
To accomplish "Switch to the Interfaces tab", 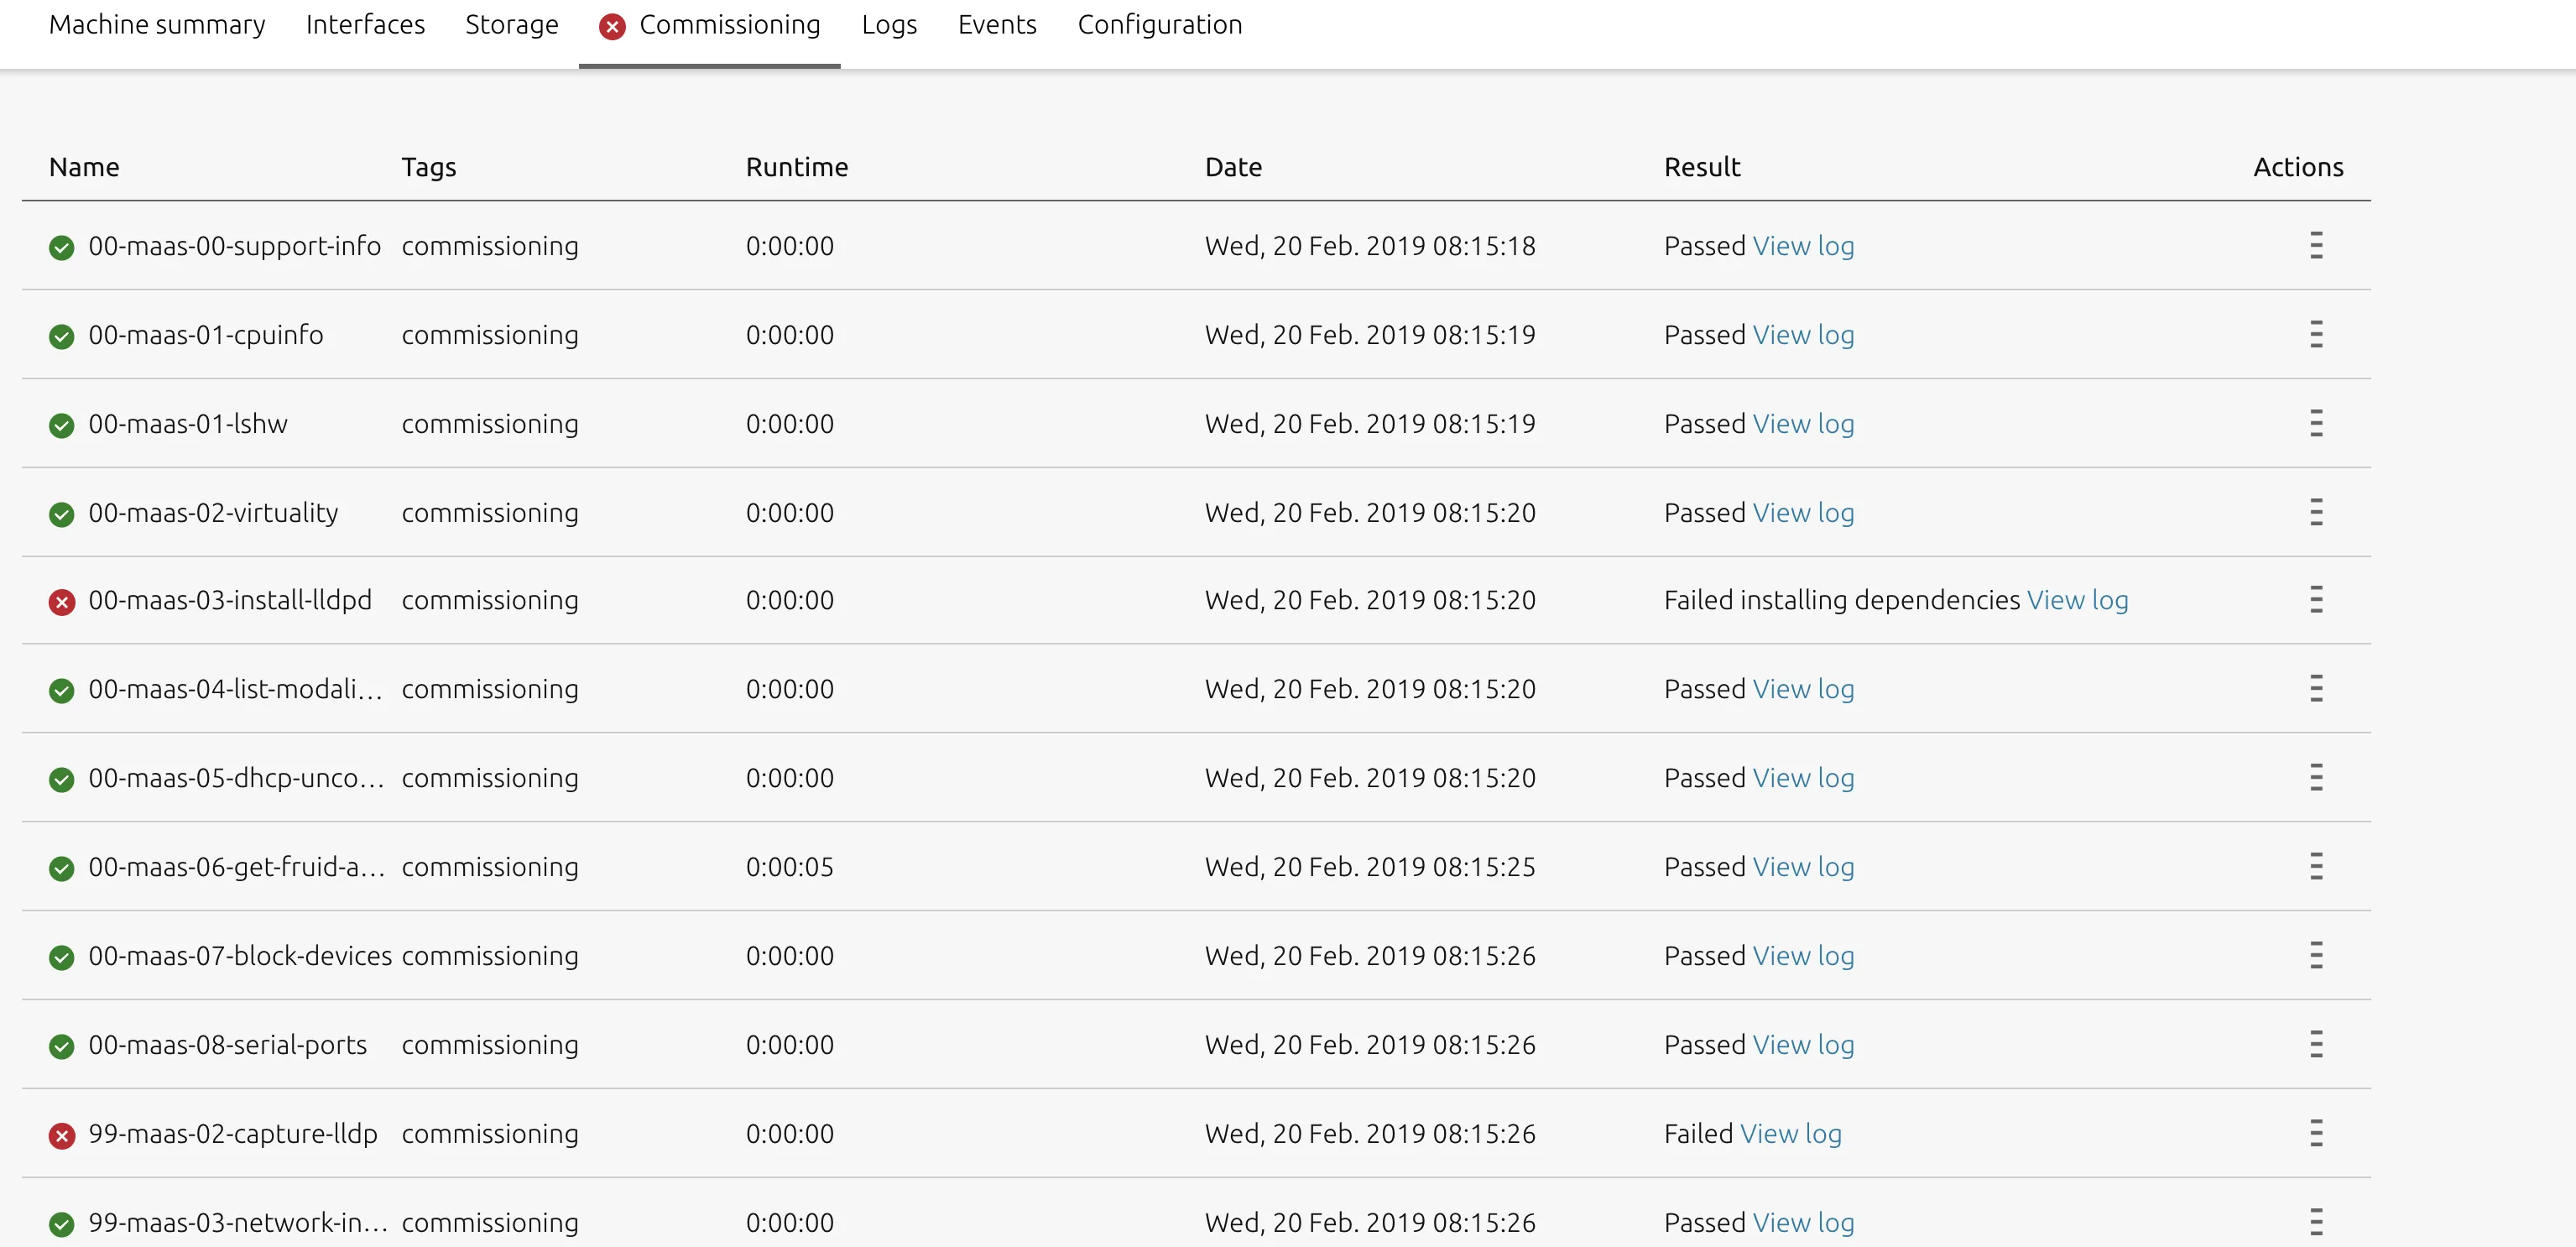I will click(365, 25).
